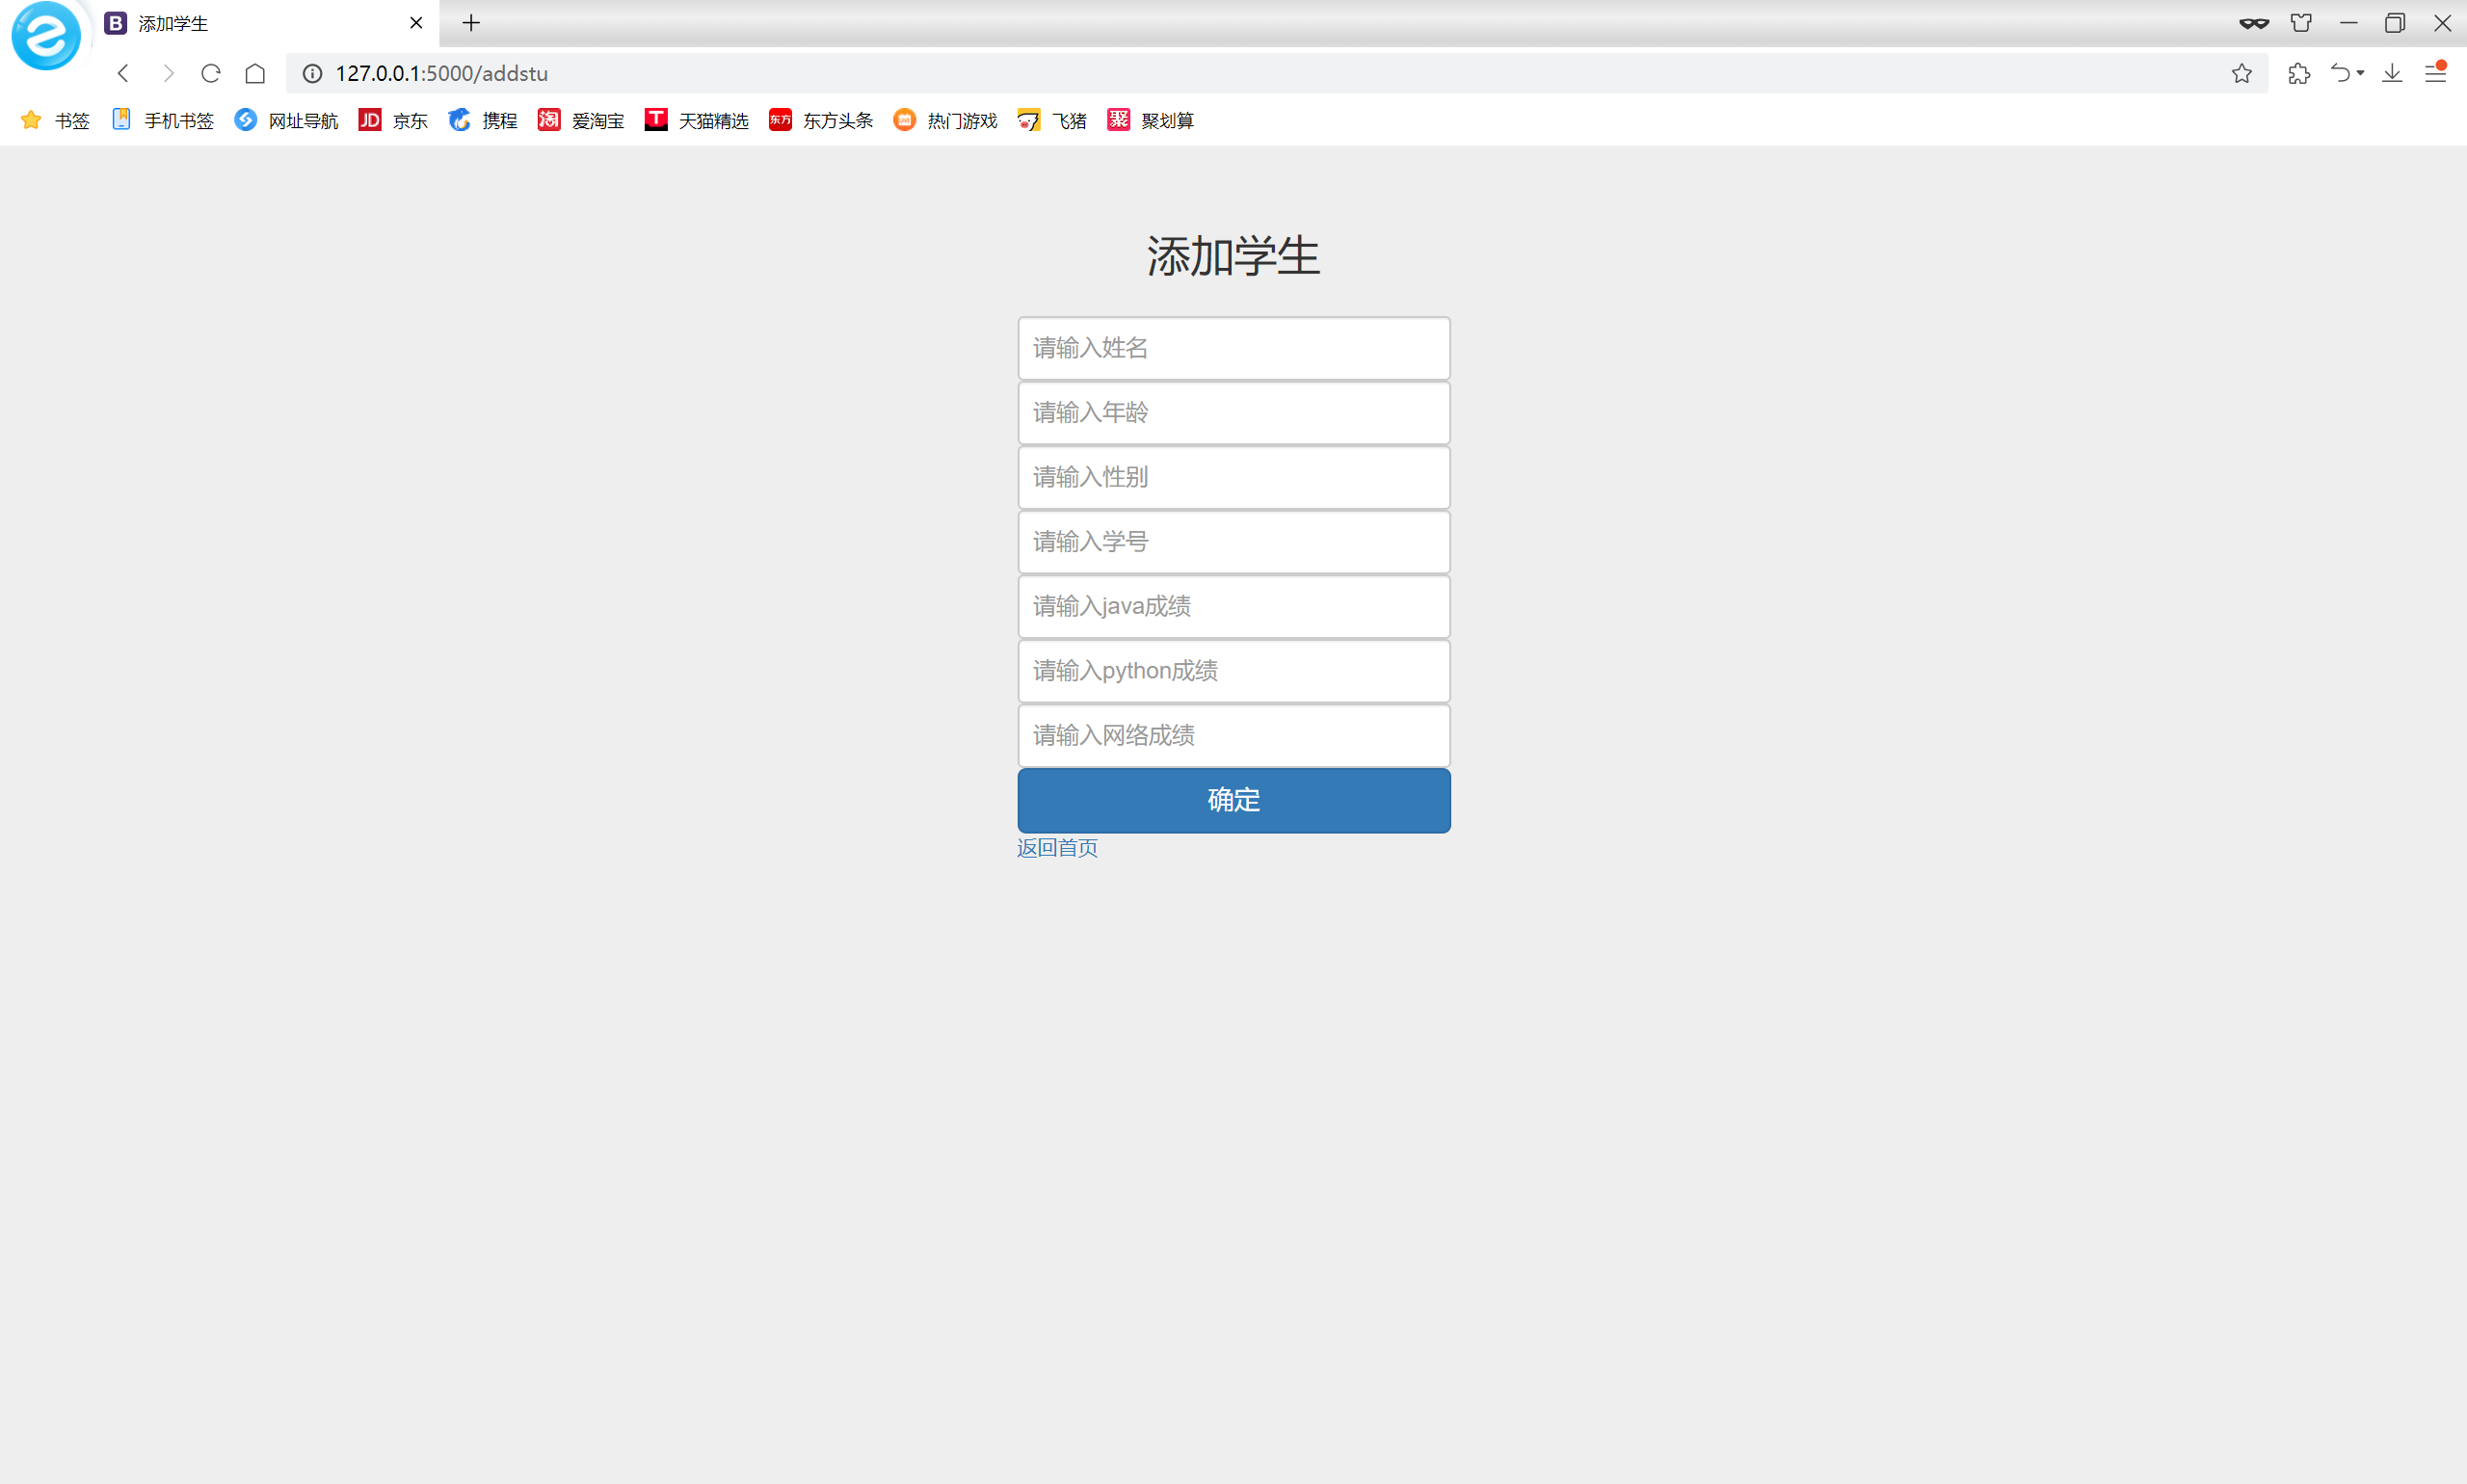The height and width of the screenshot is (1484, 2467).
Task: Open the 热门游戏 bookmark shortcut
Action: [945, 120]
